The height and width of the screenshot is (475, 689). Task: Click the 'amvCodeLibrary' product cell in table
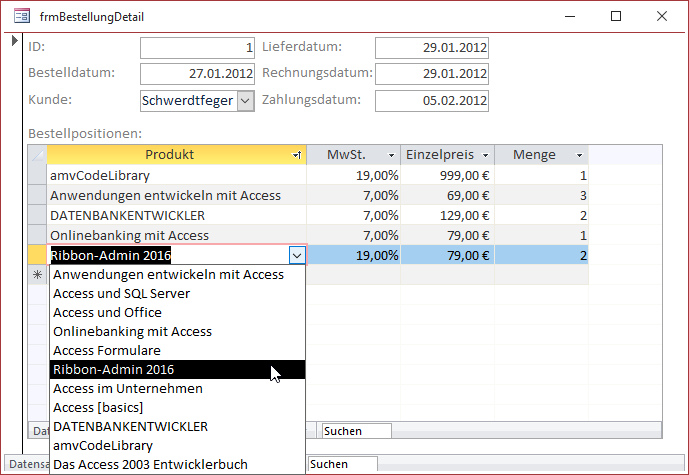(177, 175)
